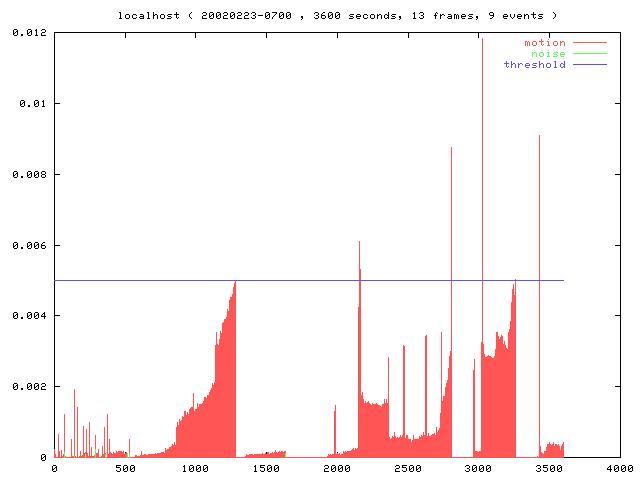Click the tallest motion spike near x=3000
Image resolution: width=640 pixels, height=480 pixels.
482,40
